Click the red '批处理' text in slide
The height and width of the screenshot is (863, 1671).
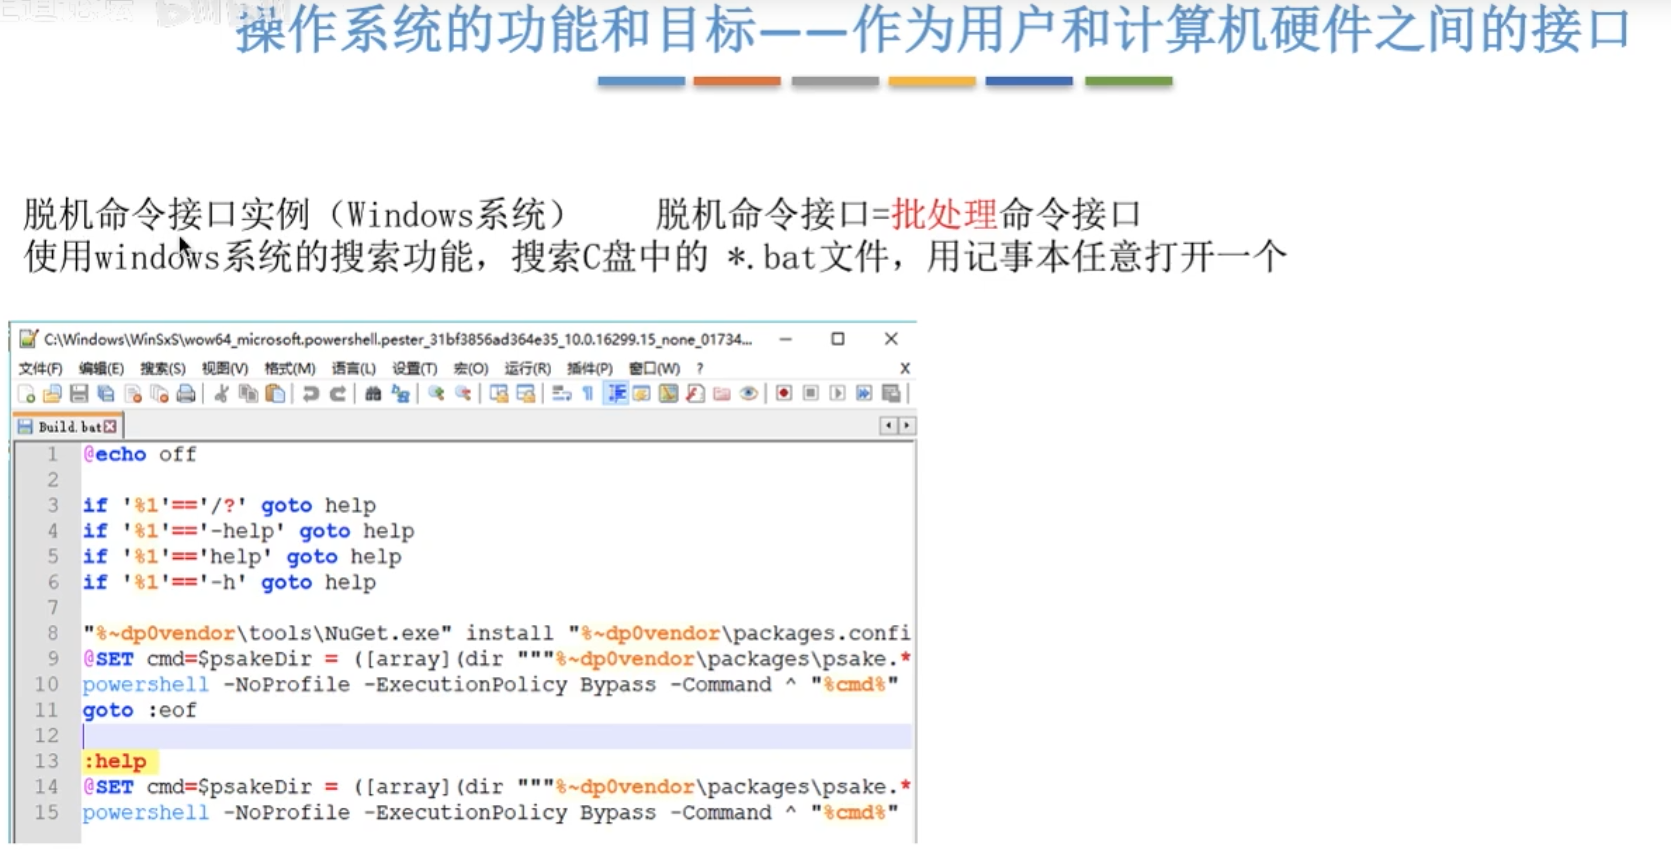click(x=944, y=214)
